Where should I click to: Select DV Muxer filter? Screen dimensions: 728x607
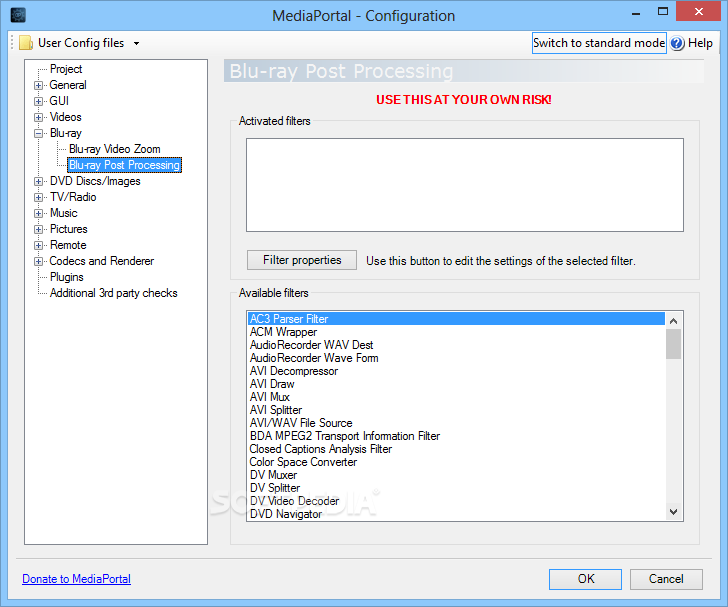(x=456, y=475)
